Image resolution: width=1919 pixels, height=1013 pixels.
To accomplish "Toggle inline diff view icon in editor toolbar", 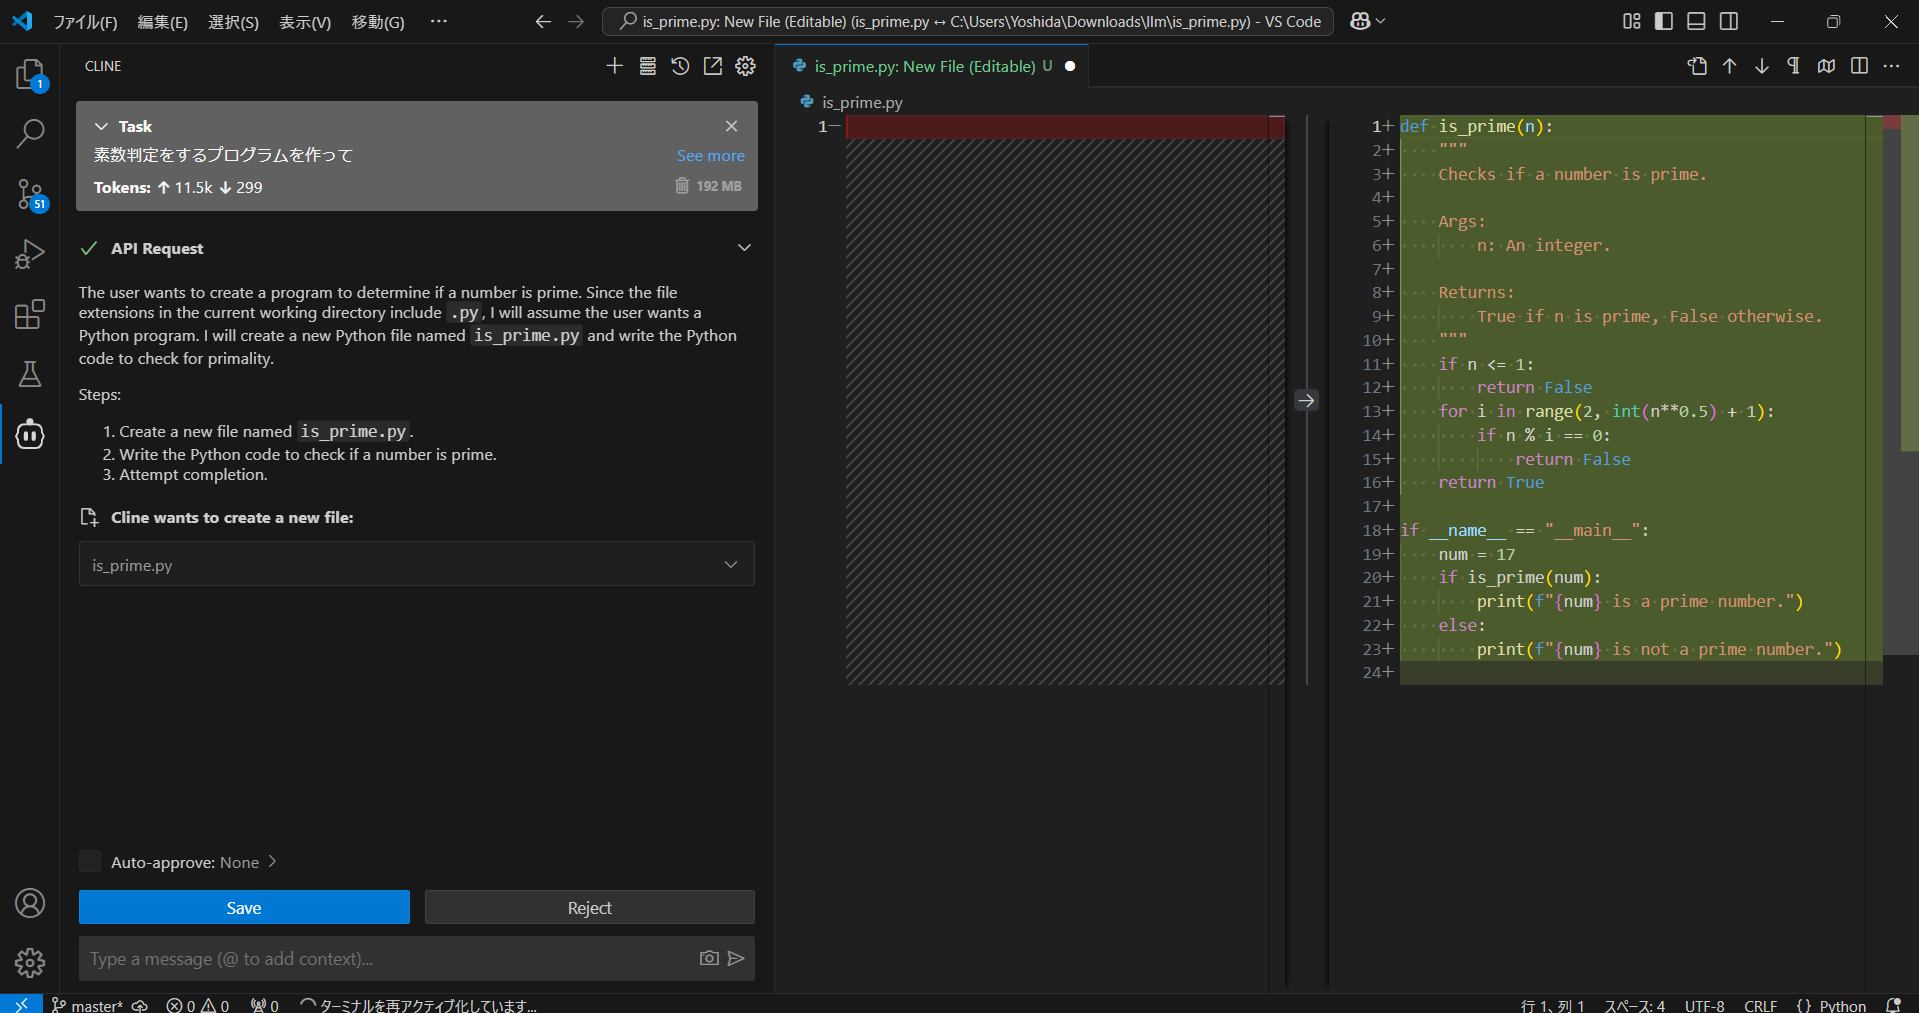I will pyautogui.click(x=1827, y=66).
